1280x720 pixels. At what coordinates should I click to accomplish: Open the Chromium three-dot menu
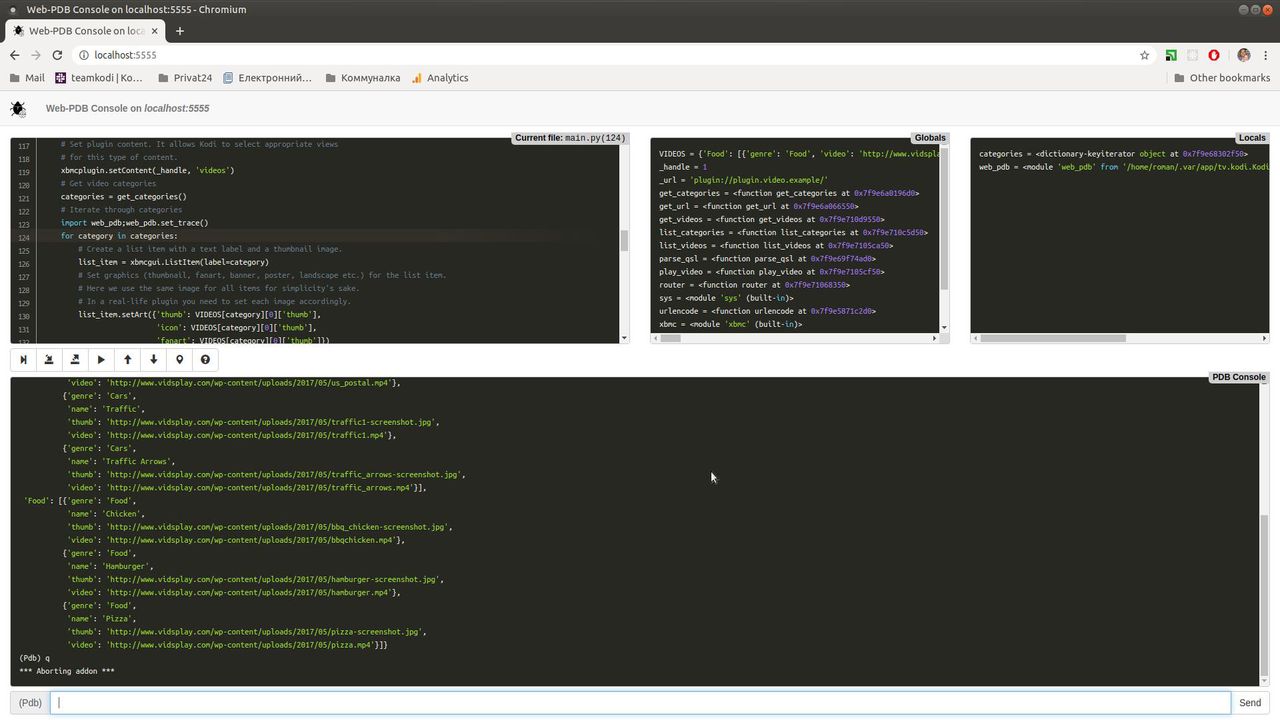click(1266, 55)
